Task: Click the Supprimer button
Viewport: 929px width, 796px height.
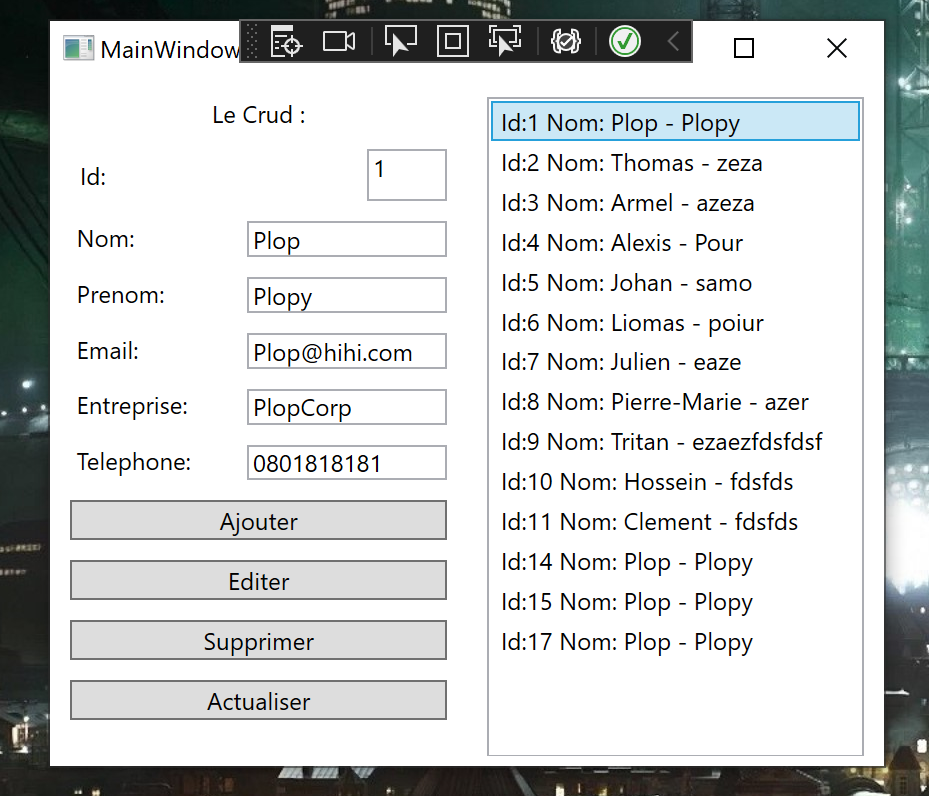Action: pyautogui.click(x=258, y=641)
